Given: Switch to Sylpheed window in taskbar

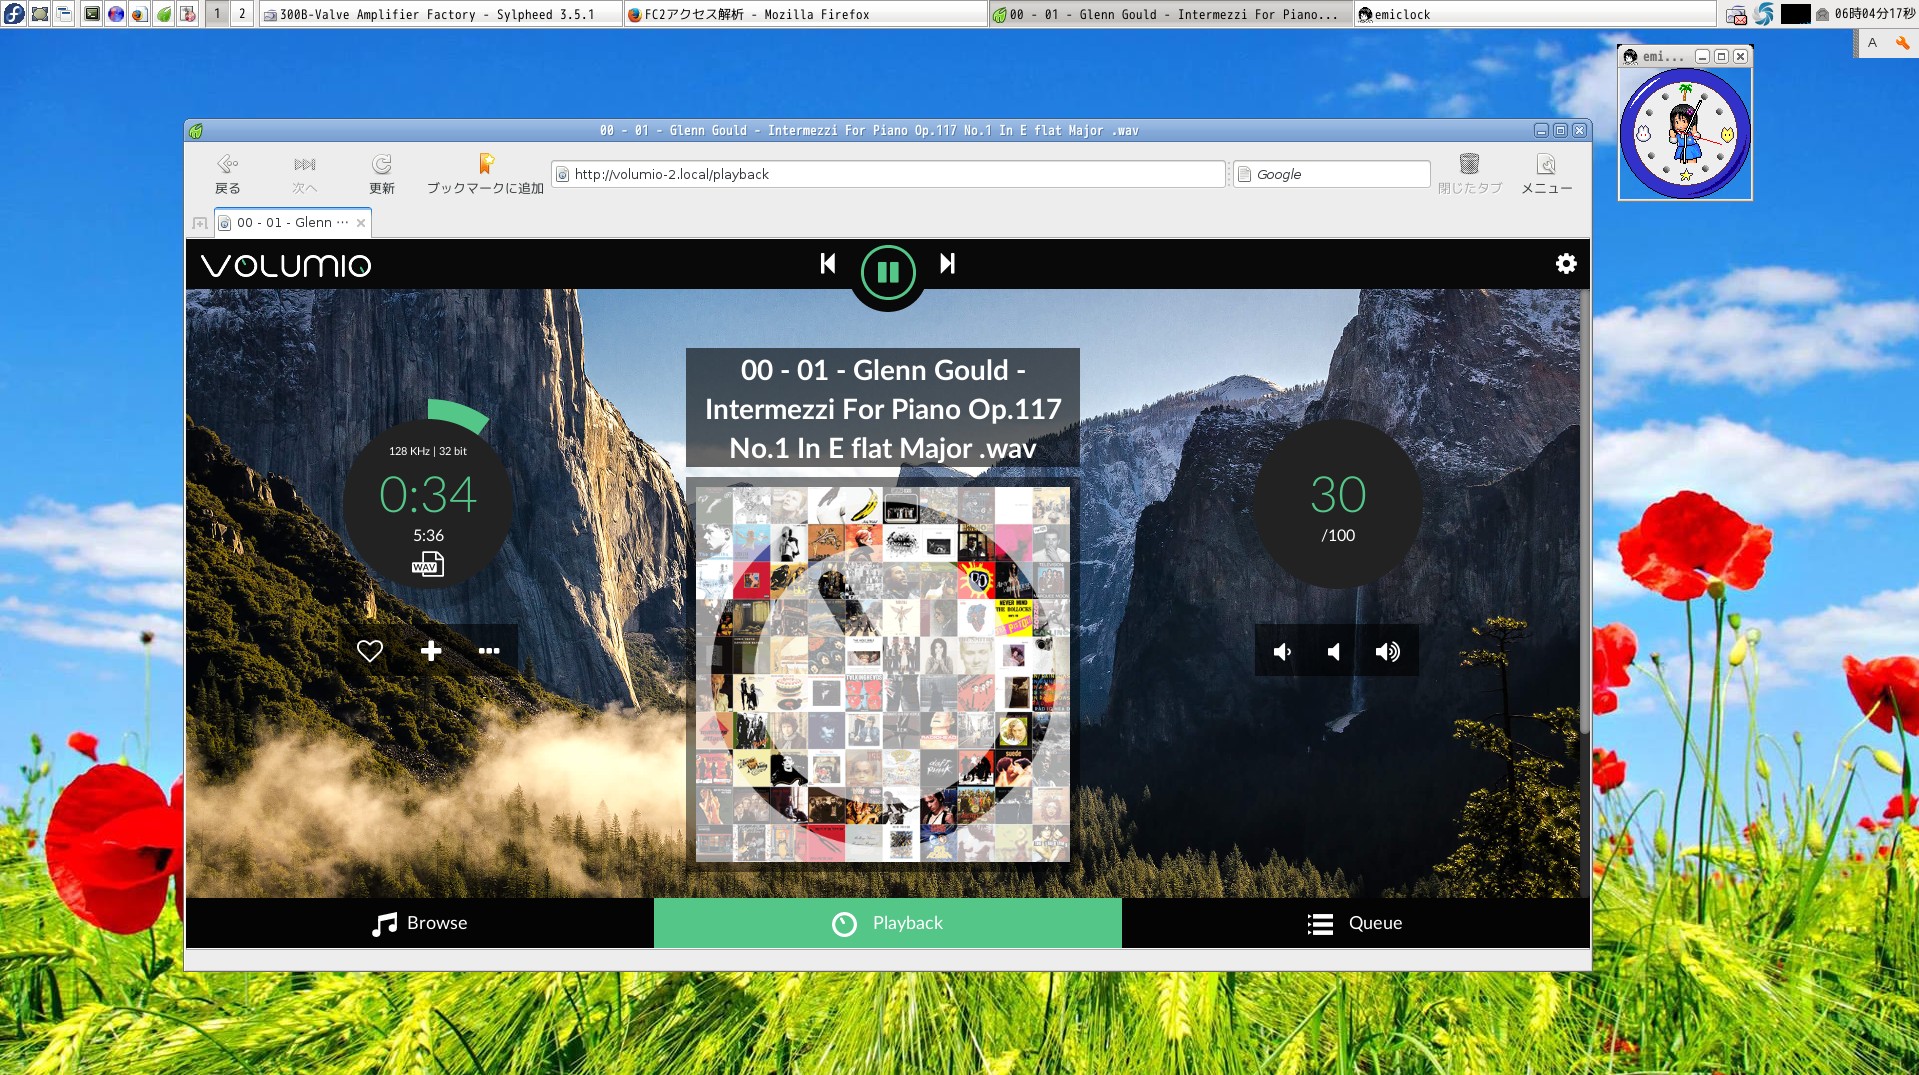Looking at the screenshot, I should 438,14.
